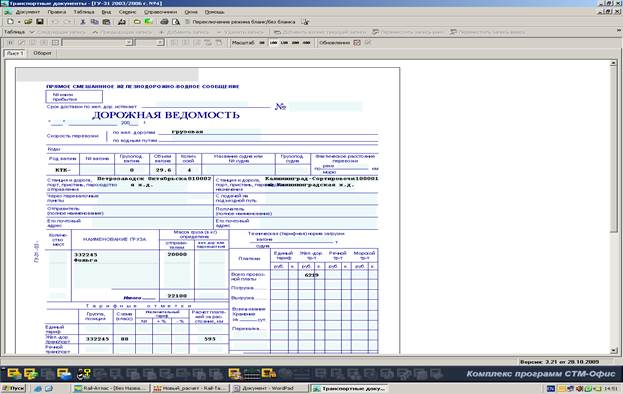This screenshot has height=394, width=623.
Task: Open the Правка menu
Action: 56,12
